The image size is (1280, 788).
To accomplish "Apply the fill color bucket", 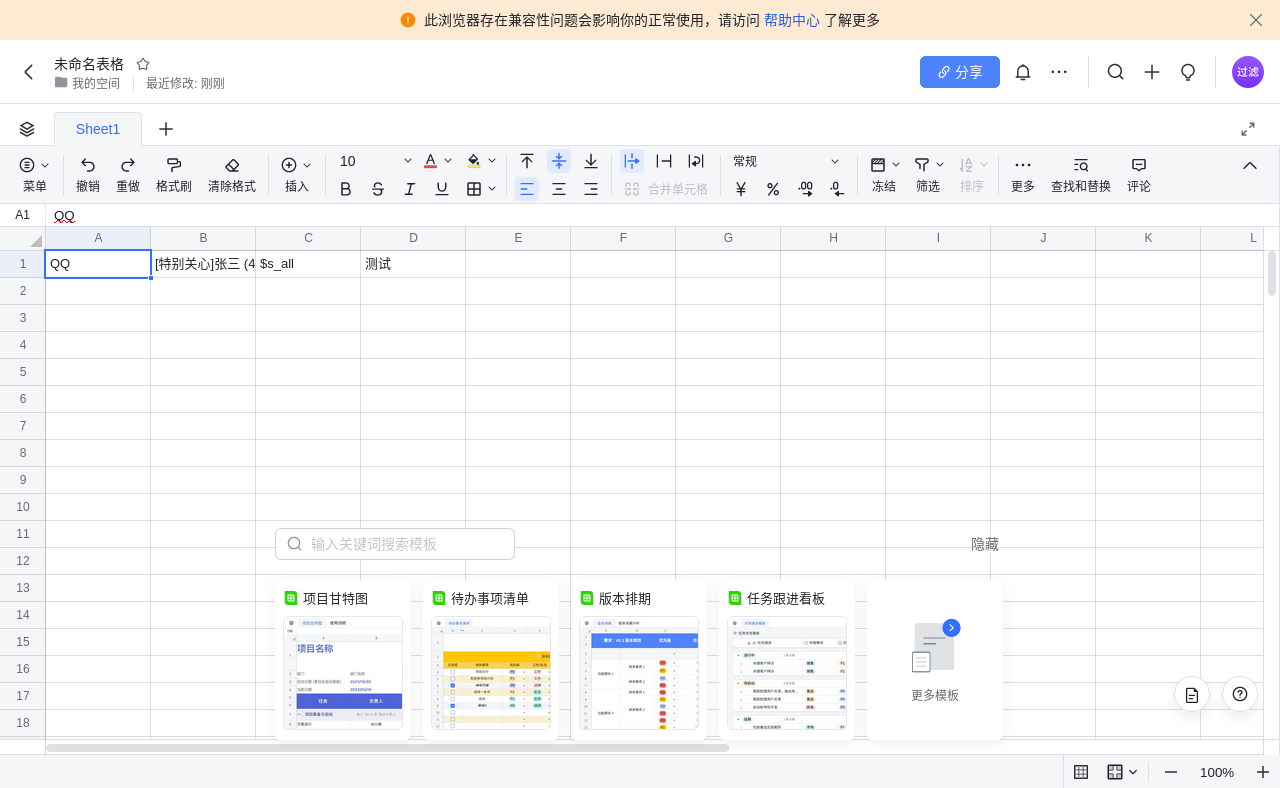I will [x=474, y=161].
